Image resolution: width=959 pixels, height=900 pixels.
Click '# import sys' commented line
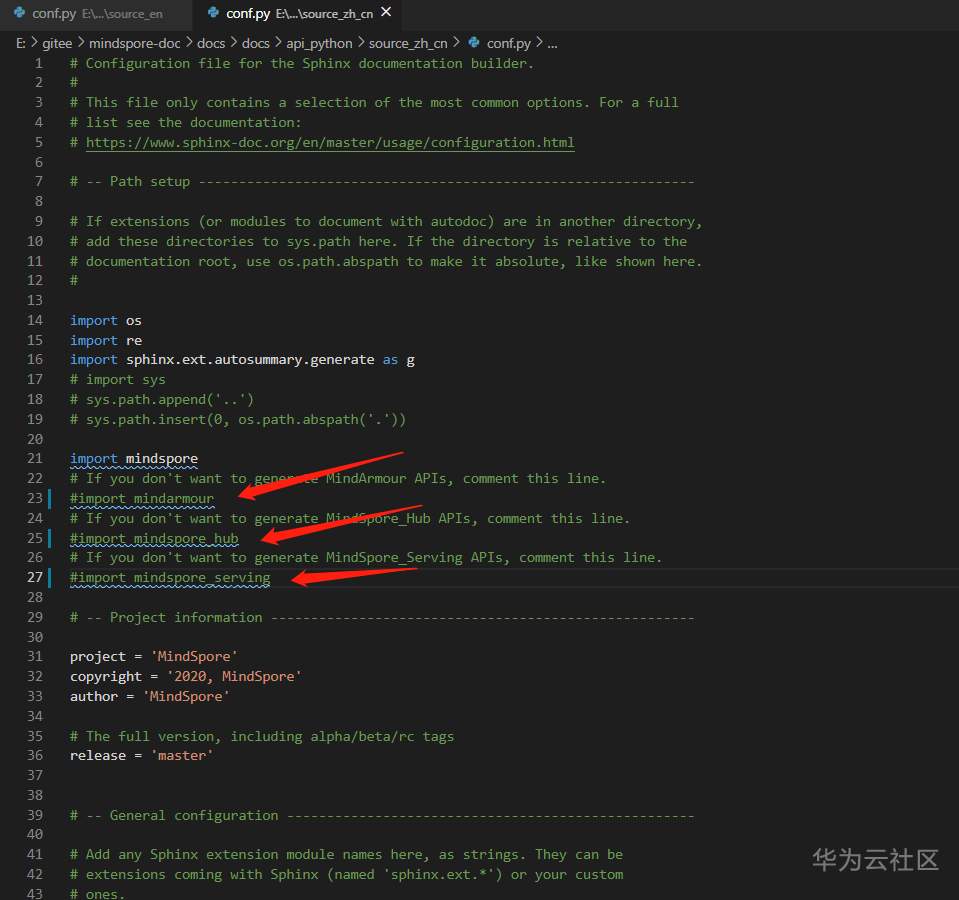tap(117, 380)
